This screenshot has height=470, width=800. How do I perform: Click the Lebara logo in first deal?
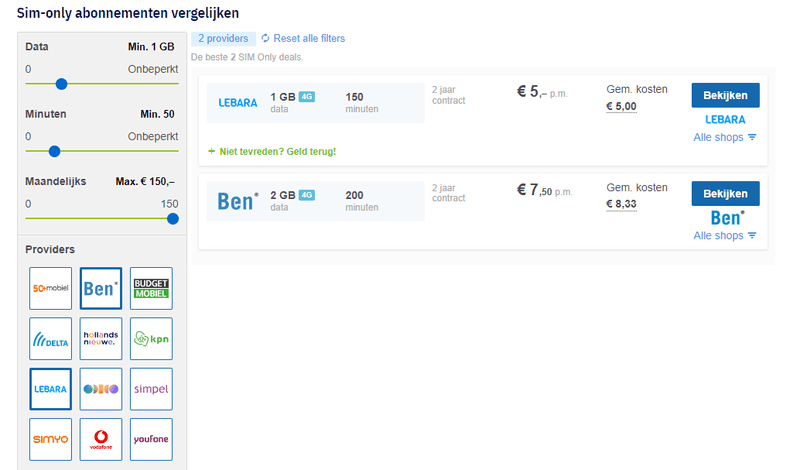pyautogui.click(x=238, y=103)
